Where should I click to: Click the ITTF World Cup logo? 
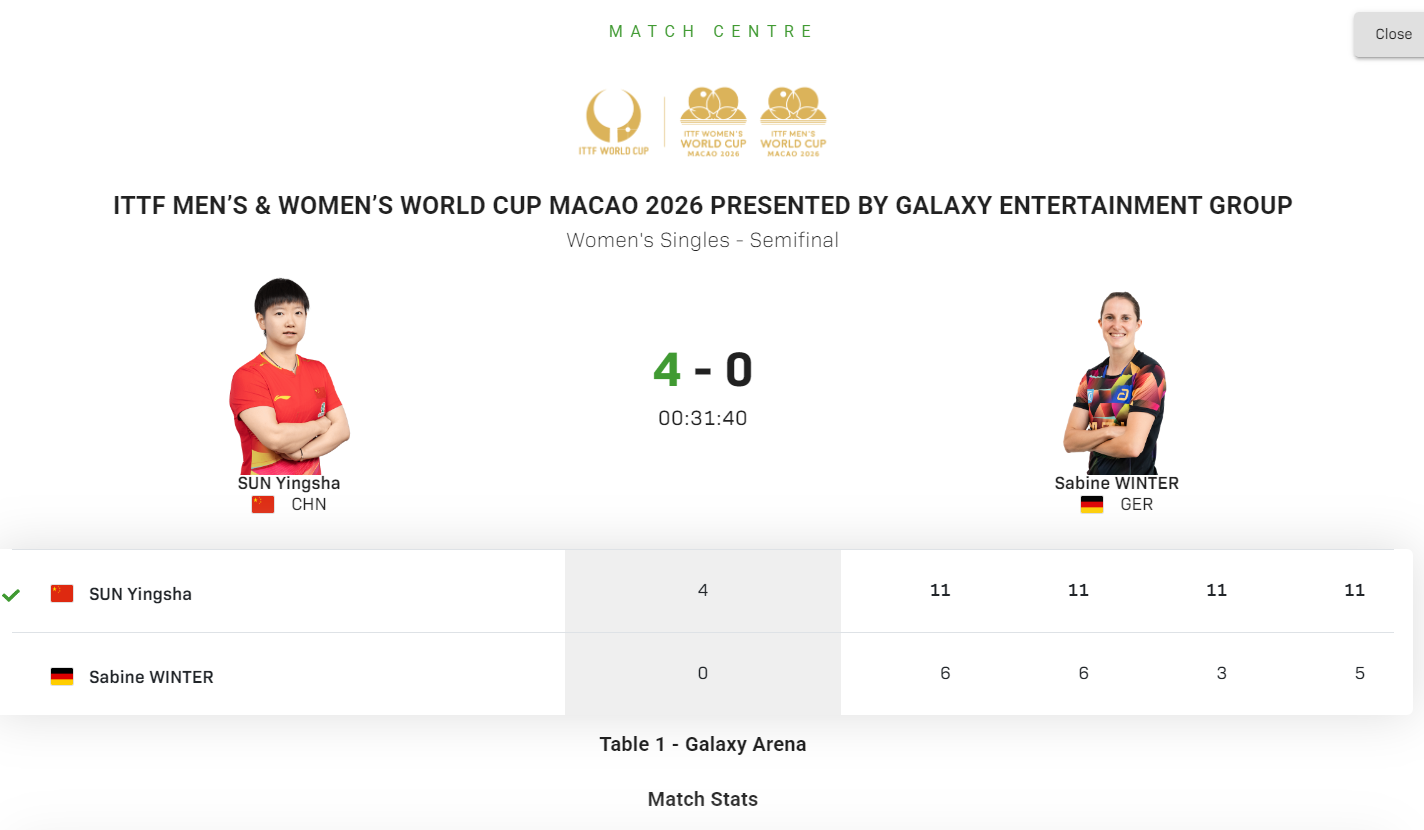613,121
